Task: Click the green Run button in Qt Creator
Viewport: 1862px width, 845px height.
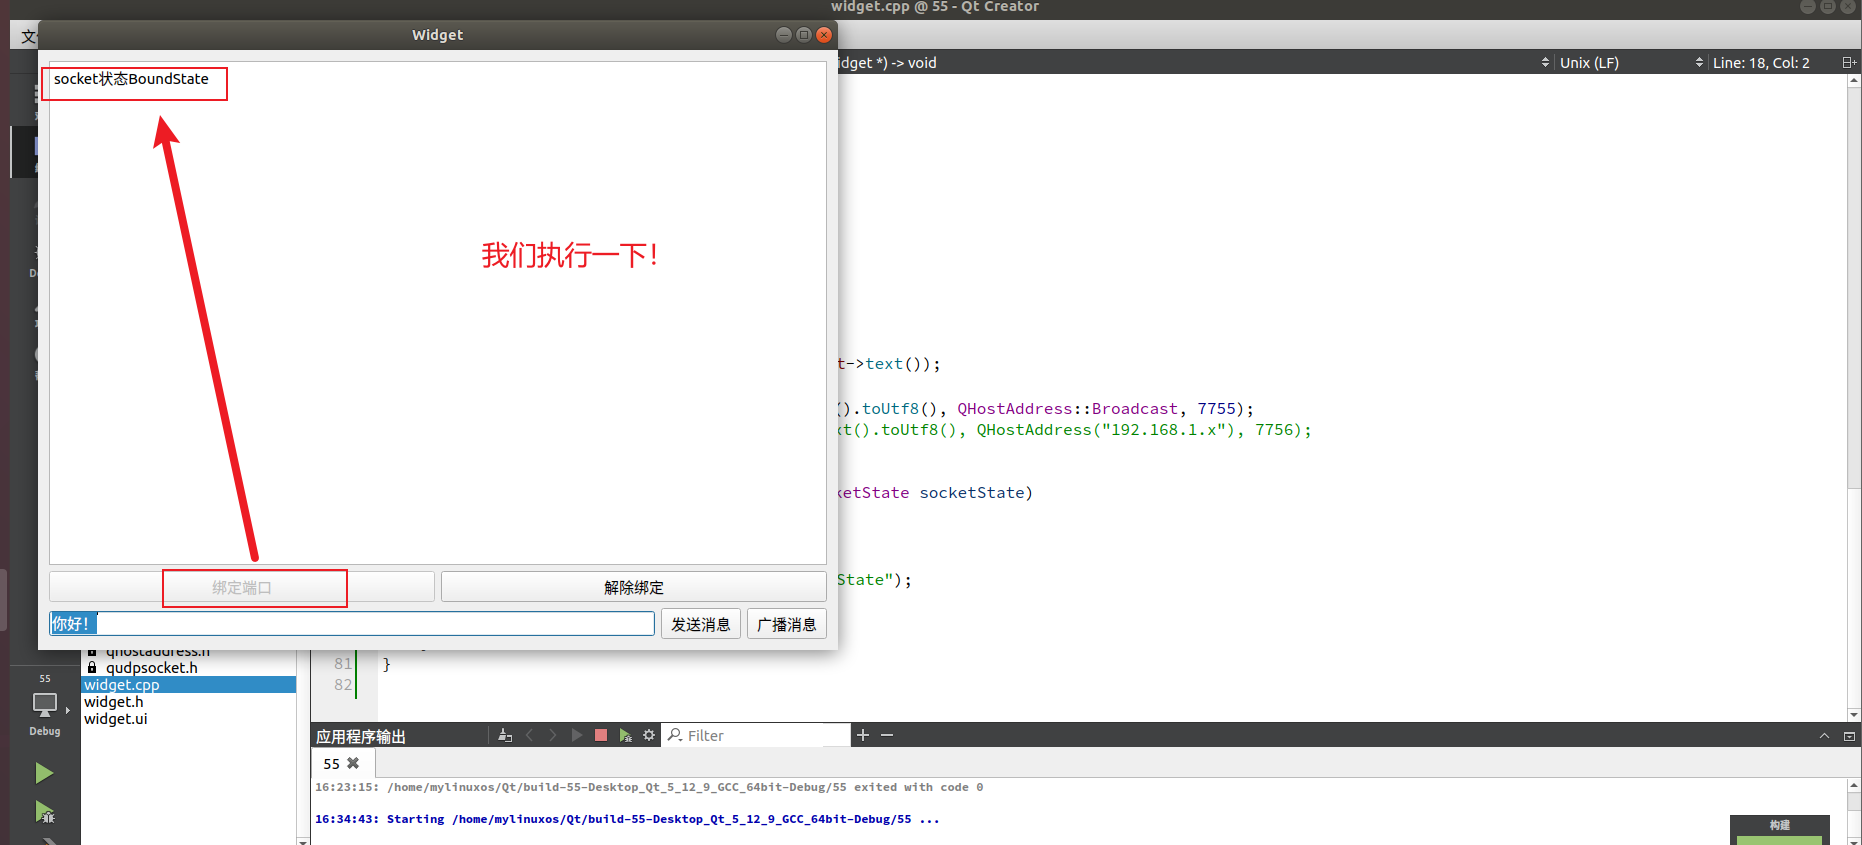Action: 44,773
